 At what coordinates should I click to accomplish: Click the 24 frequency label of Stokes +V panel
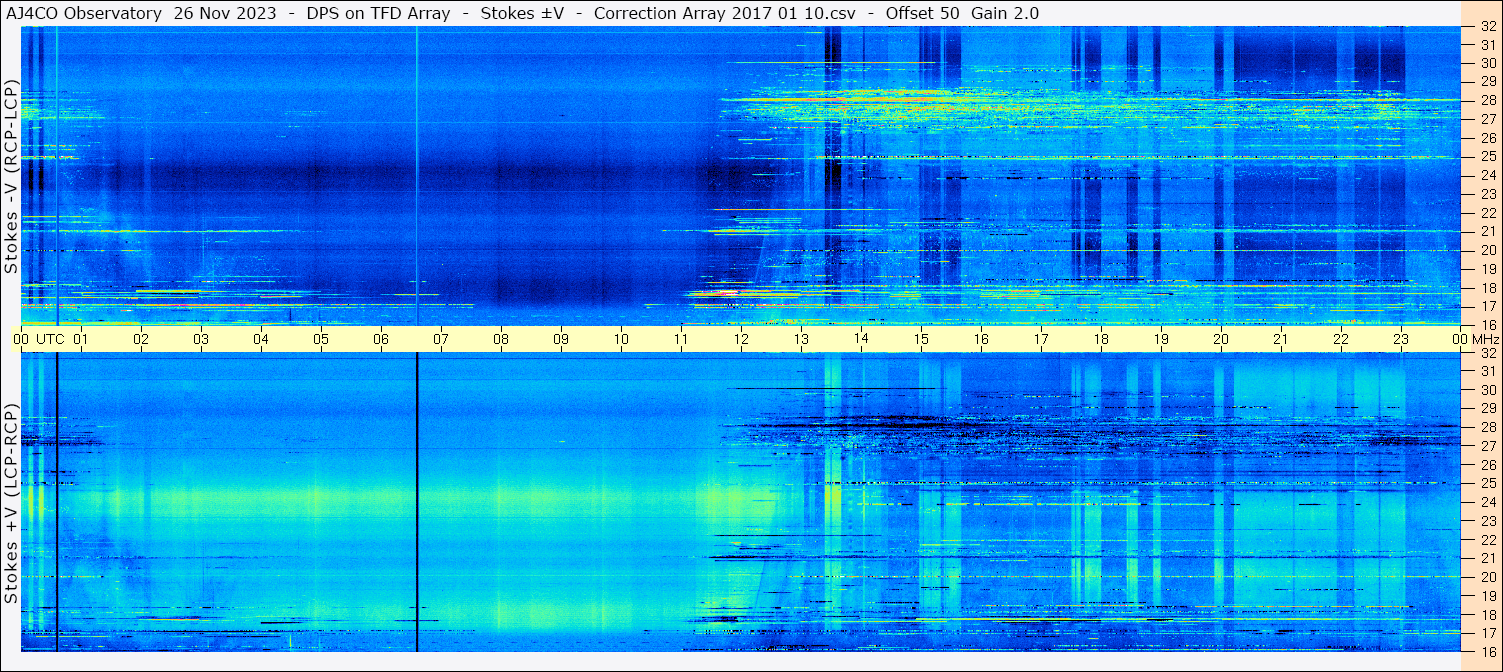(x=1487, y=502)
